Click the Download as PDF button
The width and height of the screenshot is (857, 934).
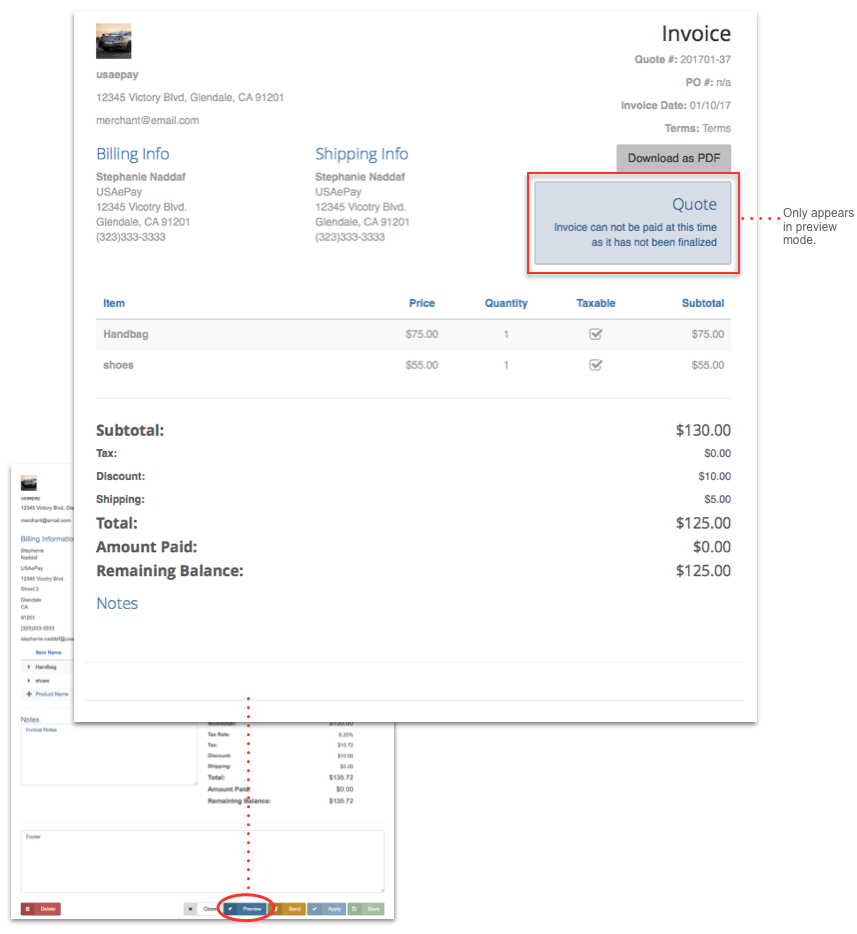(x=673, y=158)
